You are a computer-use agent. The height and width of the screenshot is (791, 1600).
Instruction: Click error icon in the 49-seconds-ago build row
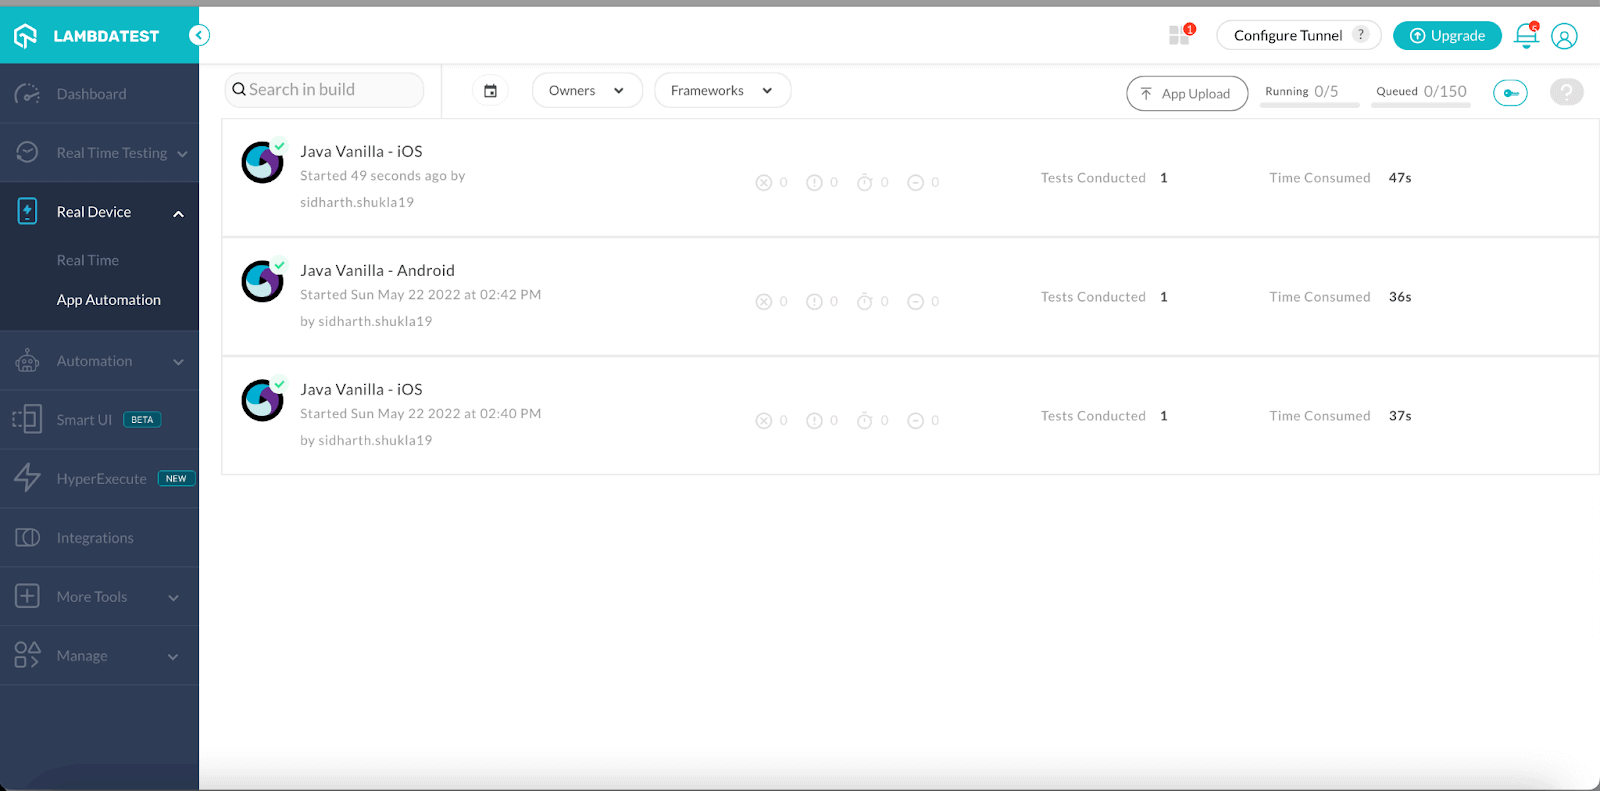[815, 183]
